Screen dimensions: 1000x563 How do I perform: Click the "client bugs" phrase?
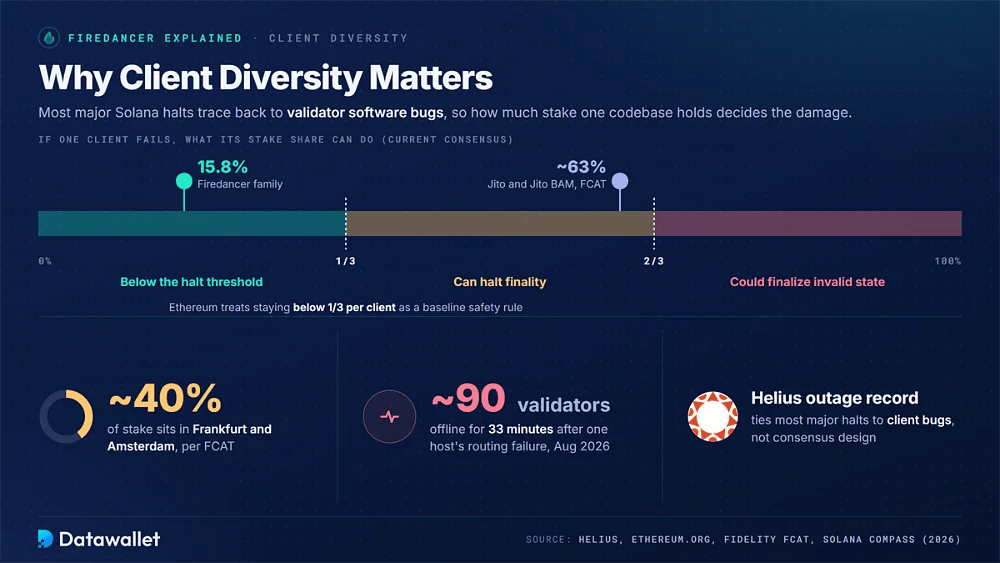point(919,420)
